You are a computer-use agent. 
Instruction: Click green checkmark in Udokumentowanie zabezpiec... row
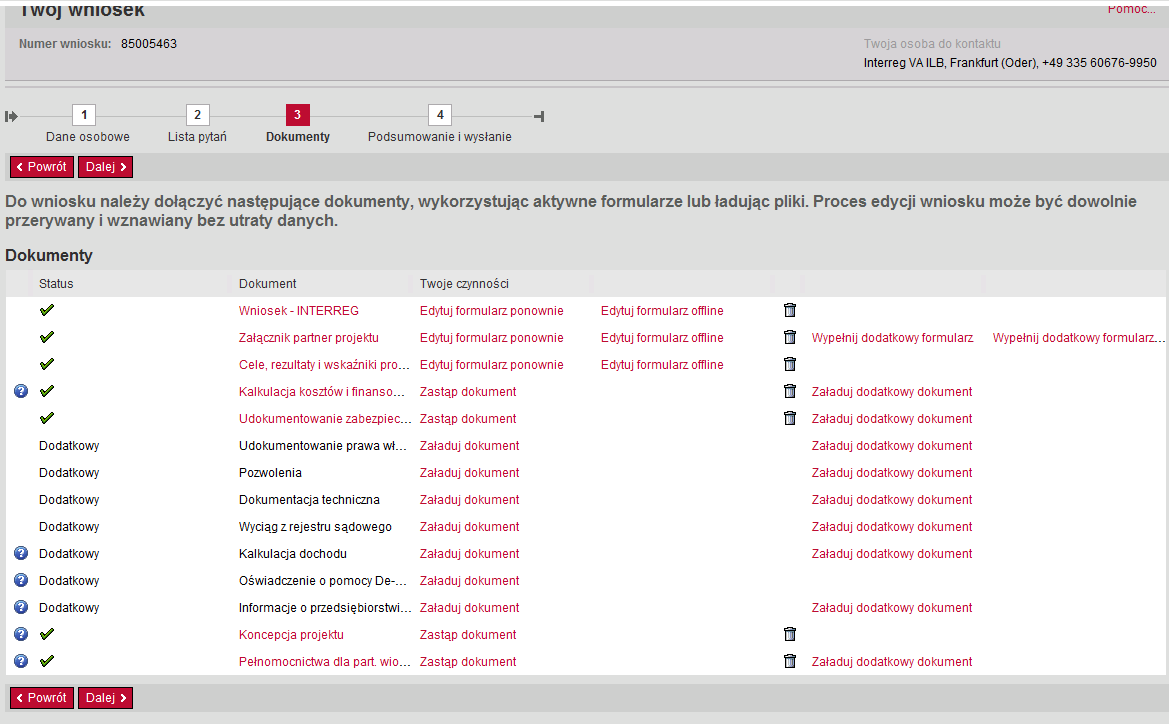point(47,418)
